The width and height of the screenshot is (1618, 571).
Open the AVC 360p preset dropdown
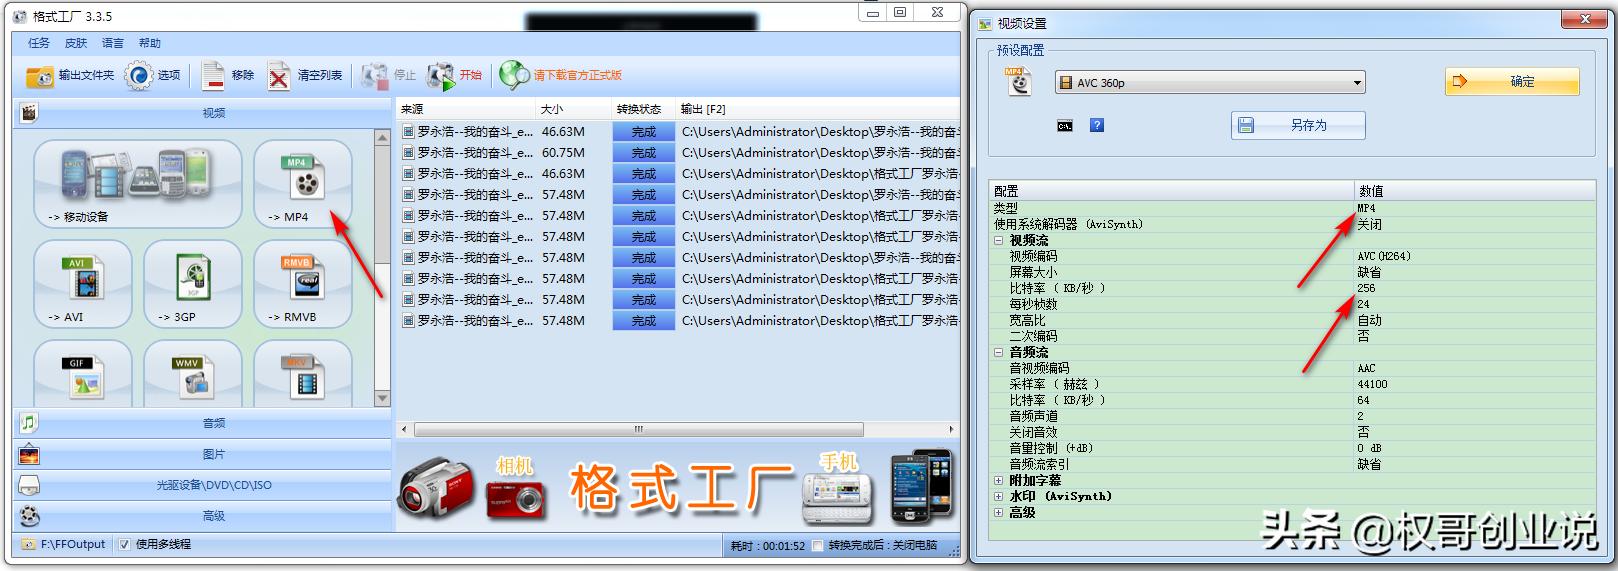pos(1210,83)
